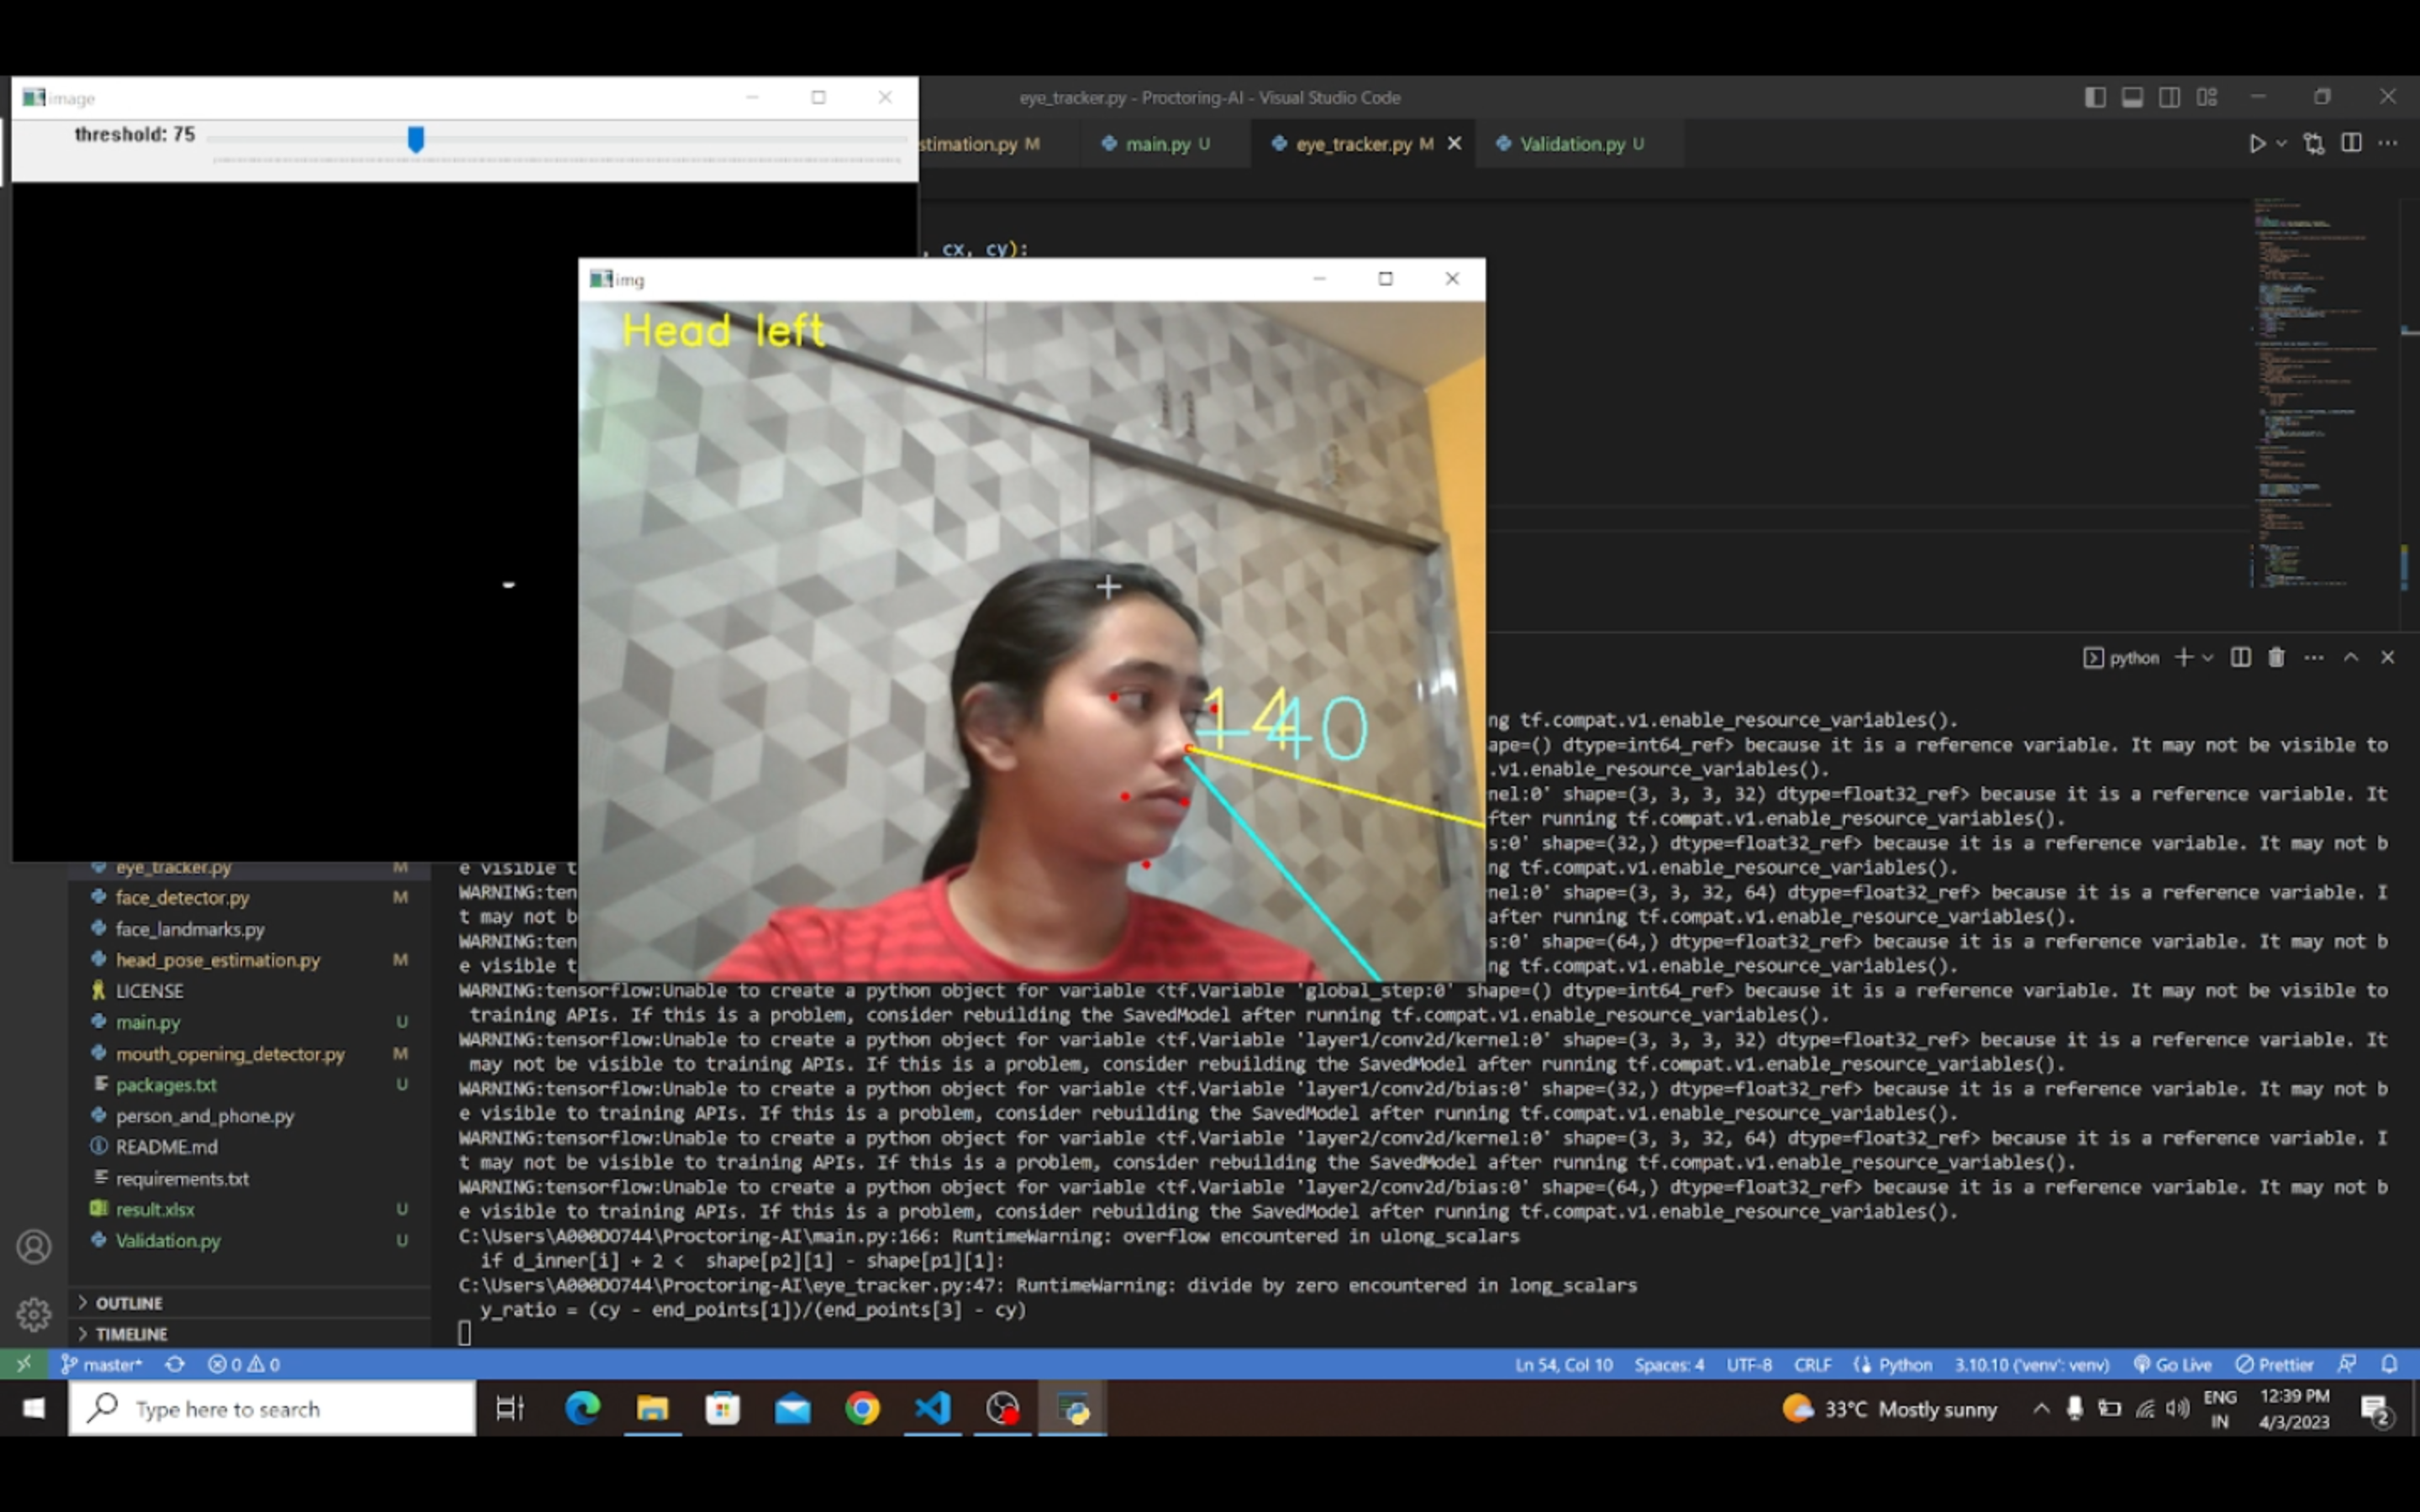Open the Manage gear icon
The height and width of the screenshot is (1512, 2420).
tap(34, 1314)
